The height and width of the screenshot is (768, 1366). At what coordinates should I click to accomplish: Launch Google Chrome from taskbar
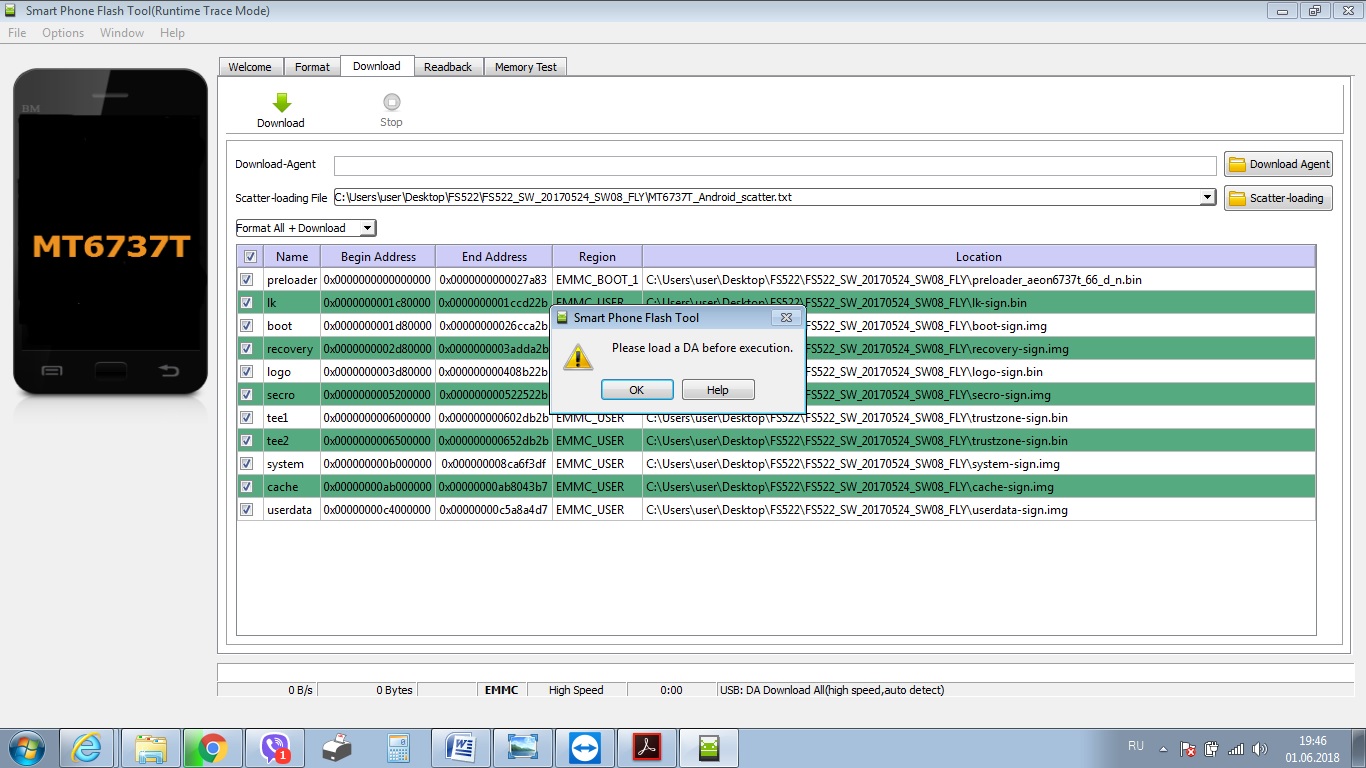click(211, 747)
